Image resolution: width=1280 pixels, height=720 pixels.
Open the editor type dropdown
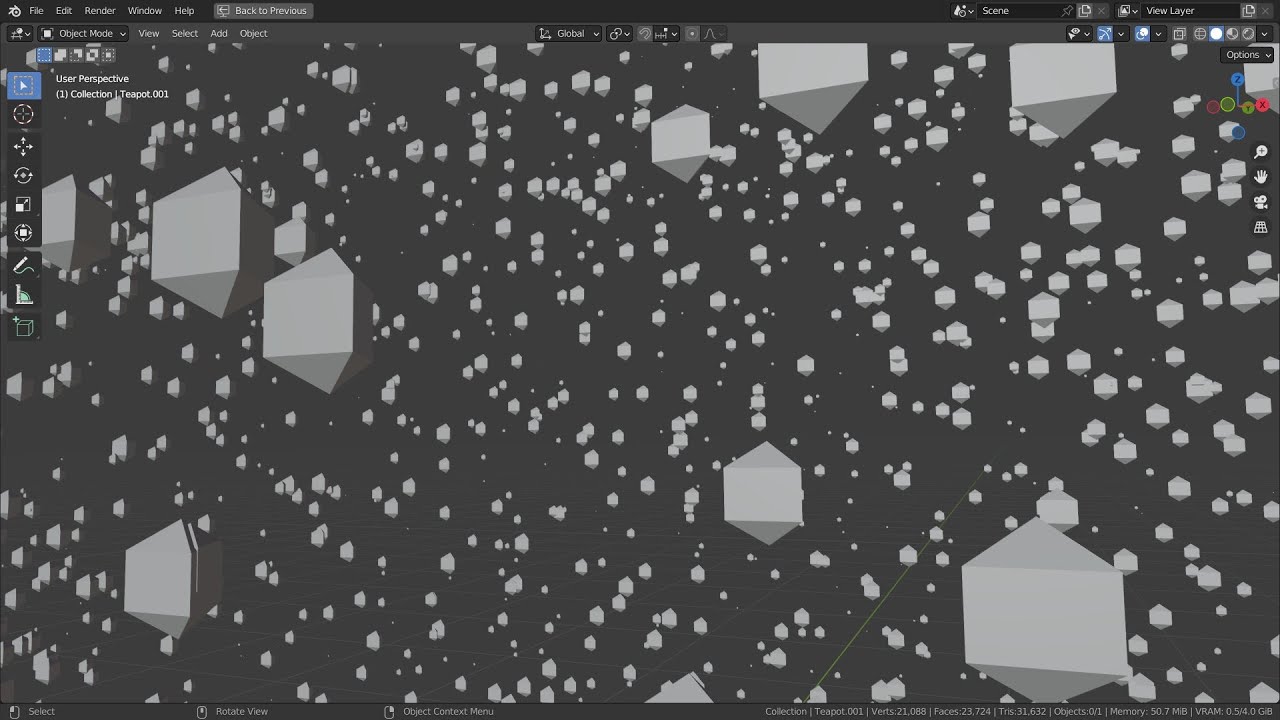[20, 33]
